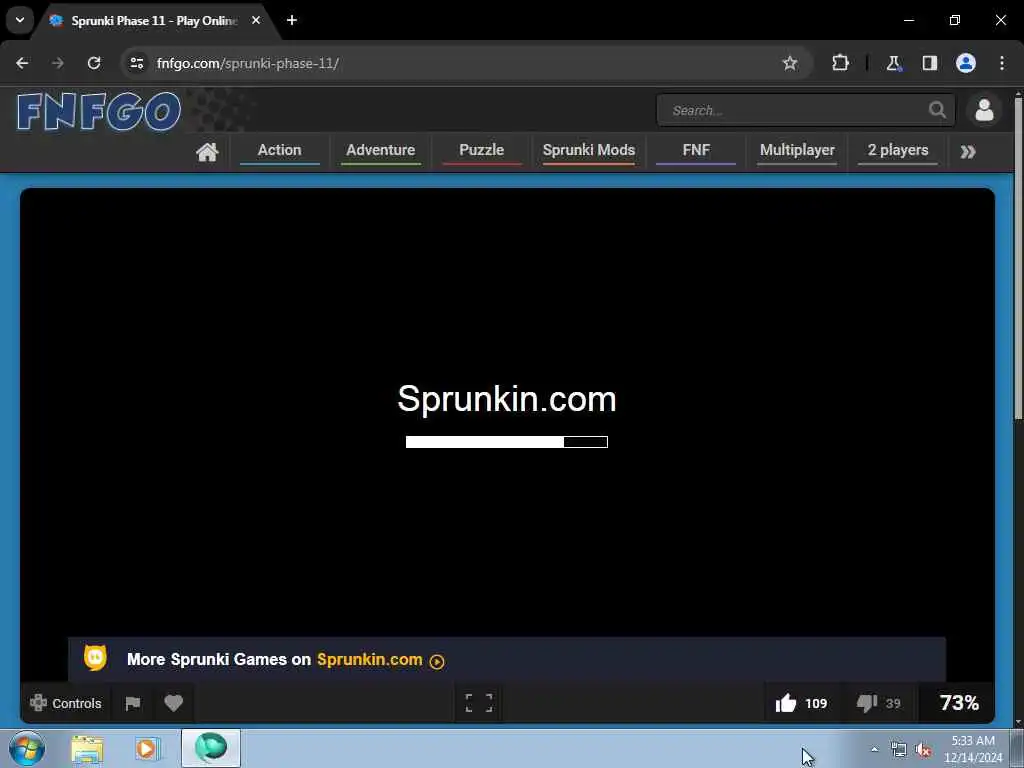Open the Windows Start menu
The image size is (1024, 768).
[27, 748]
